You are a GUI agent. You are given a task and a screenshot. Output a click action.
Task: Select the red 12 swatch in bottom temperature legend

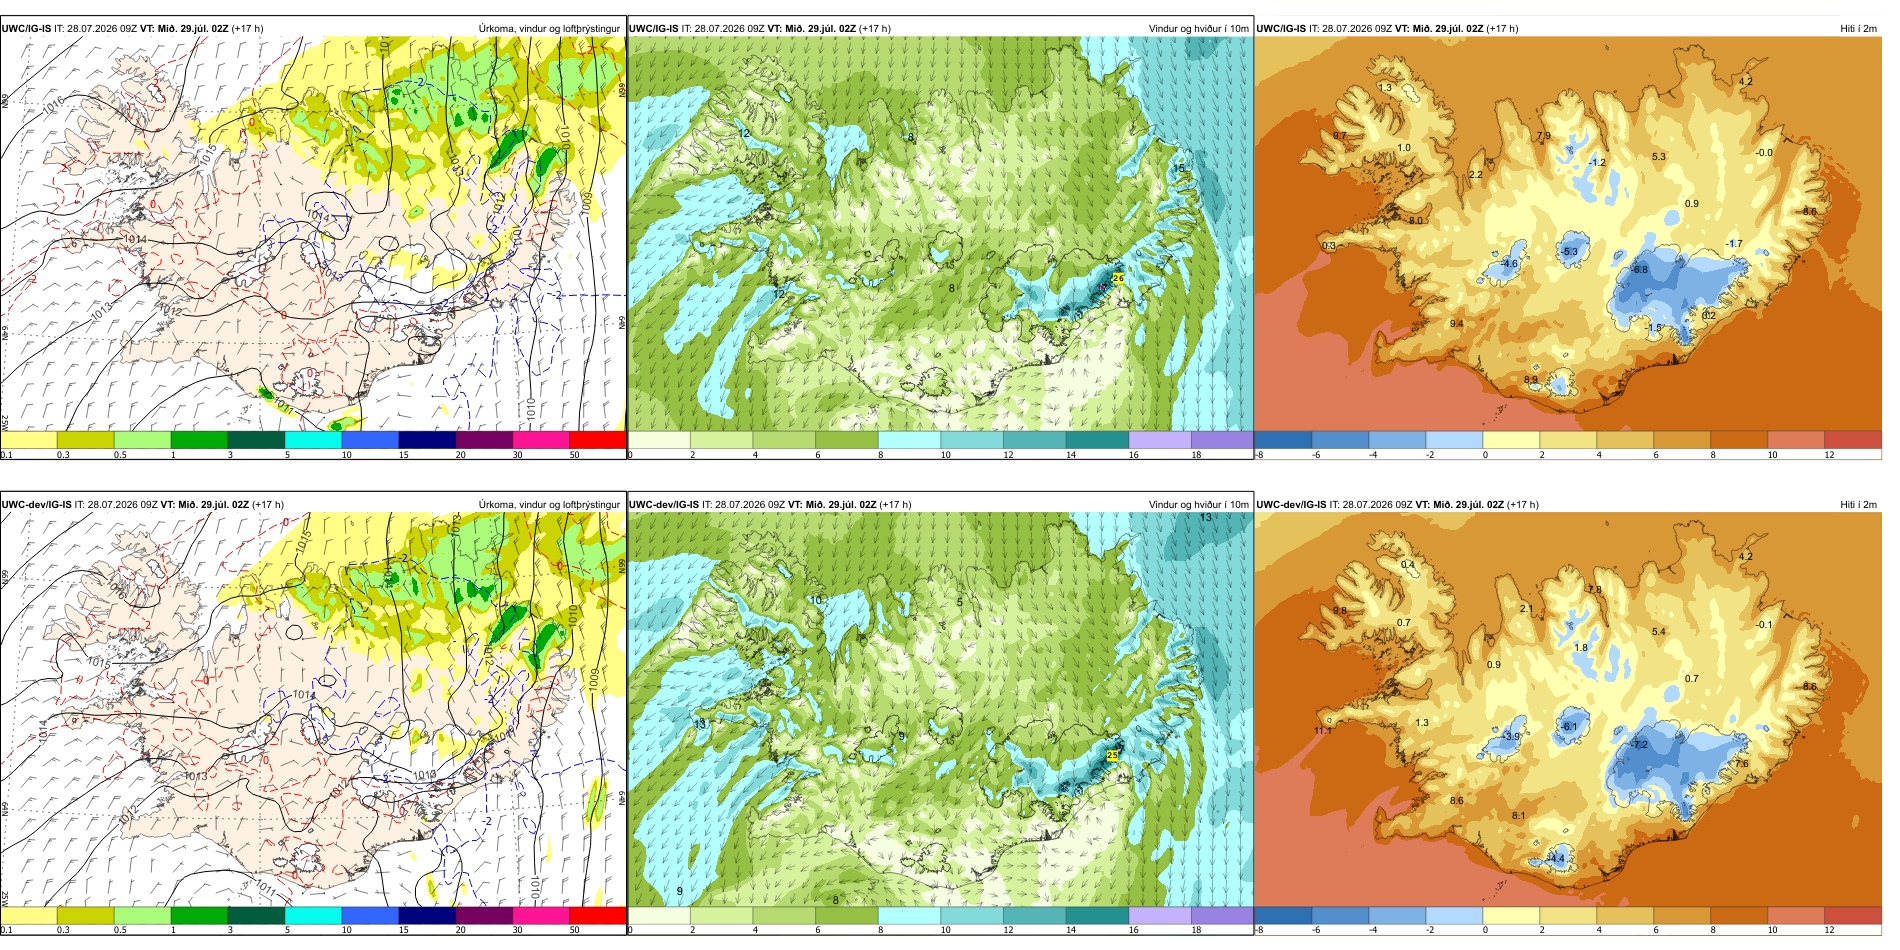click(x=1853, y=914)
